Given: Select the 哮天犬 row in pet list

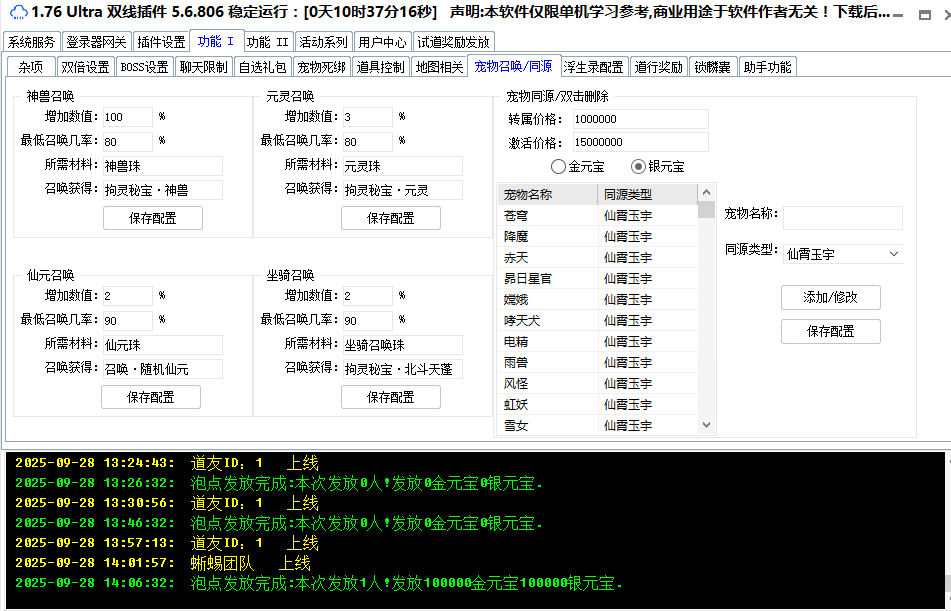Looking at the screenshot, I should click(x=548, y=320).
